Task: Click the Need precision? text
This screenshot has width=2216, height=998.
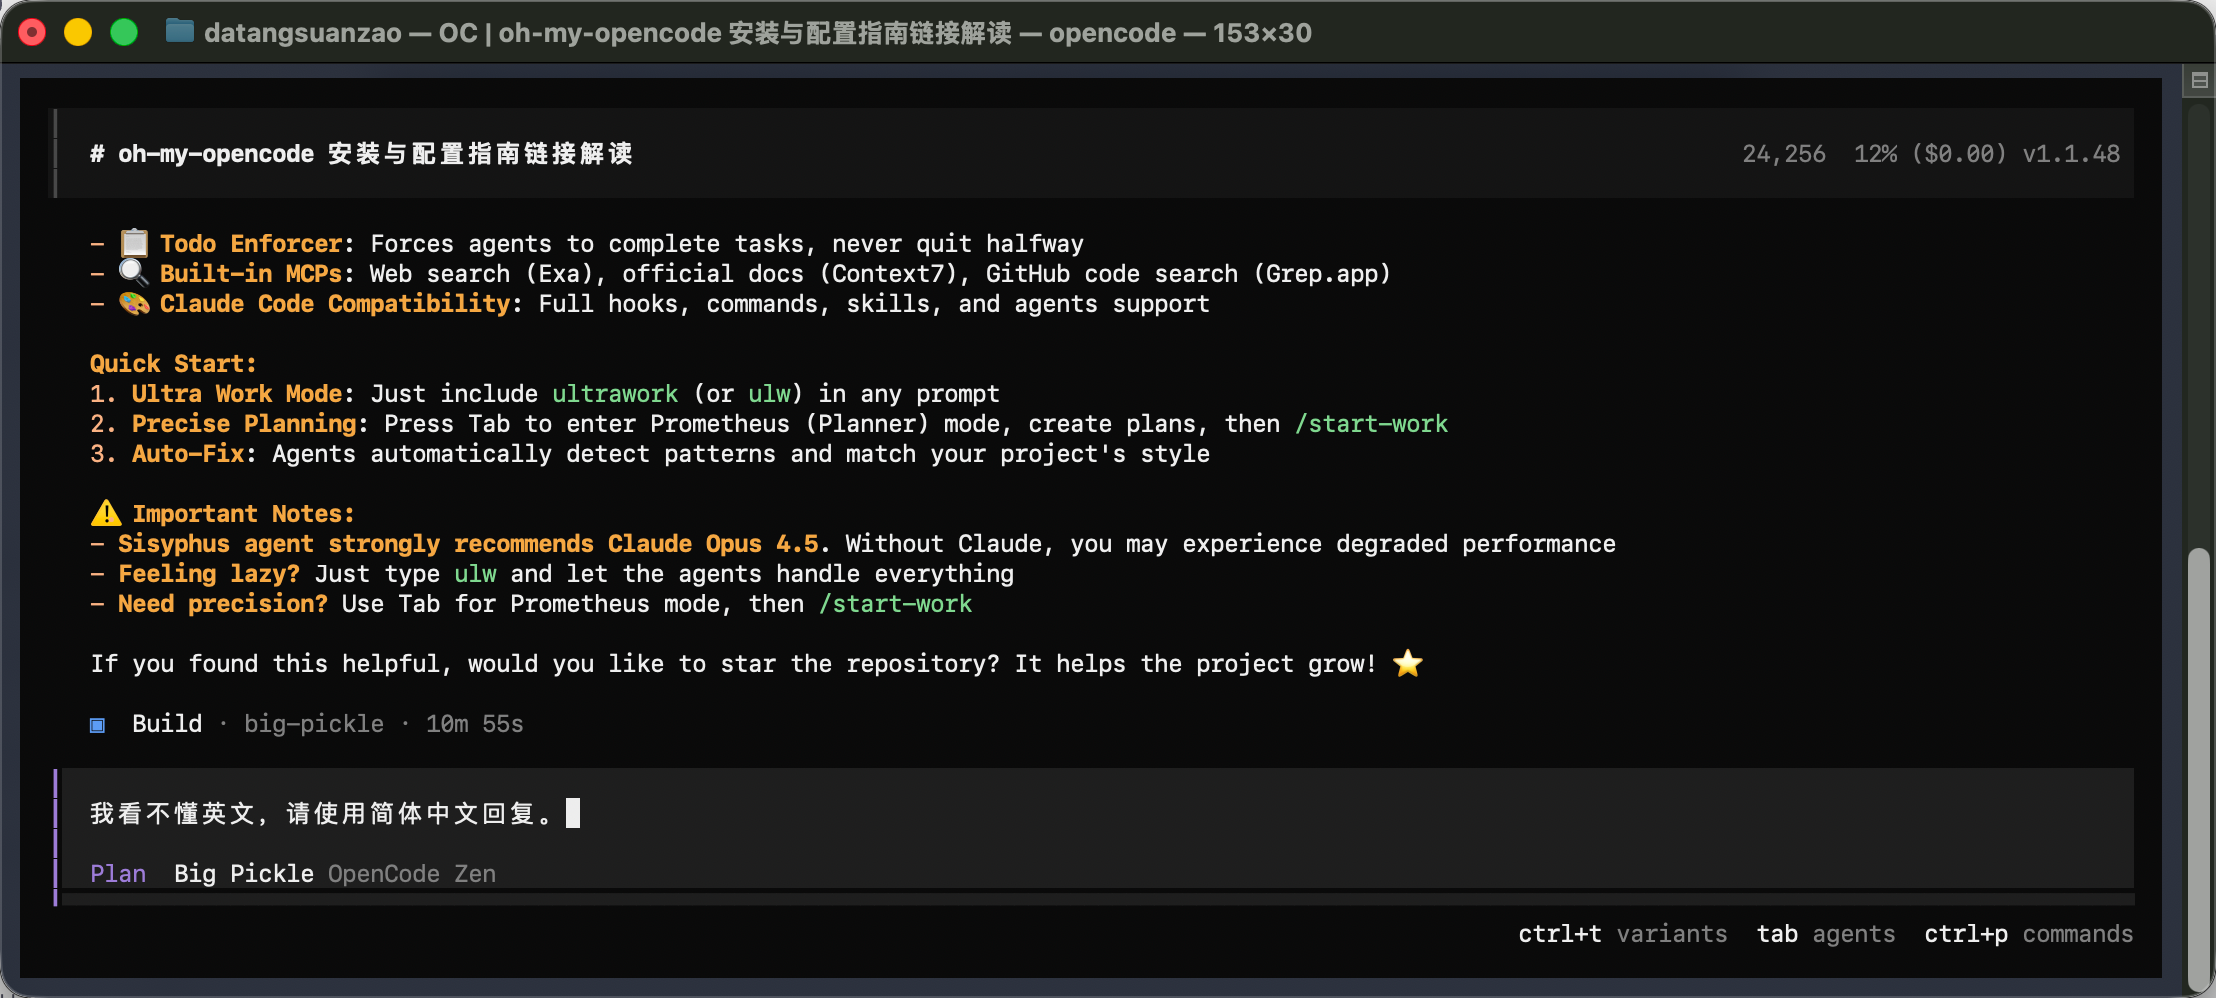Action: (x=223, y=603)
